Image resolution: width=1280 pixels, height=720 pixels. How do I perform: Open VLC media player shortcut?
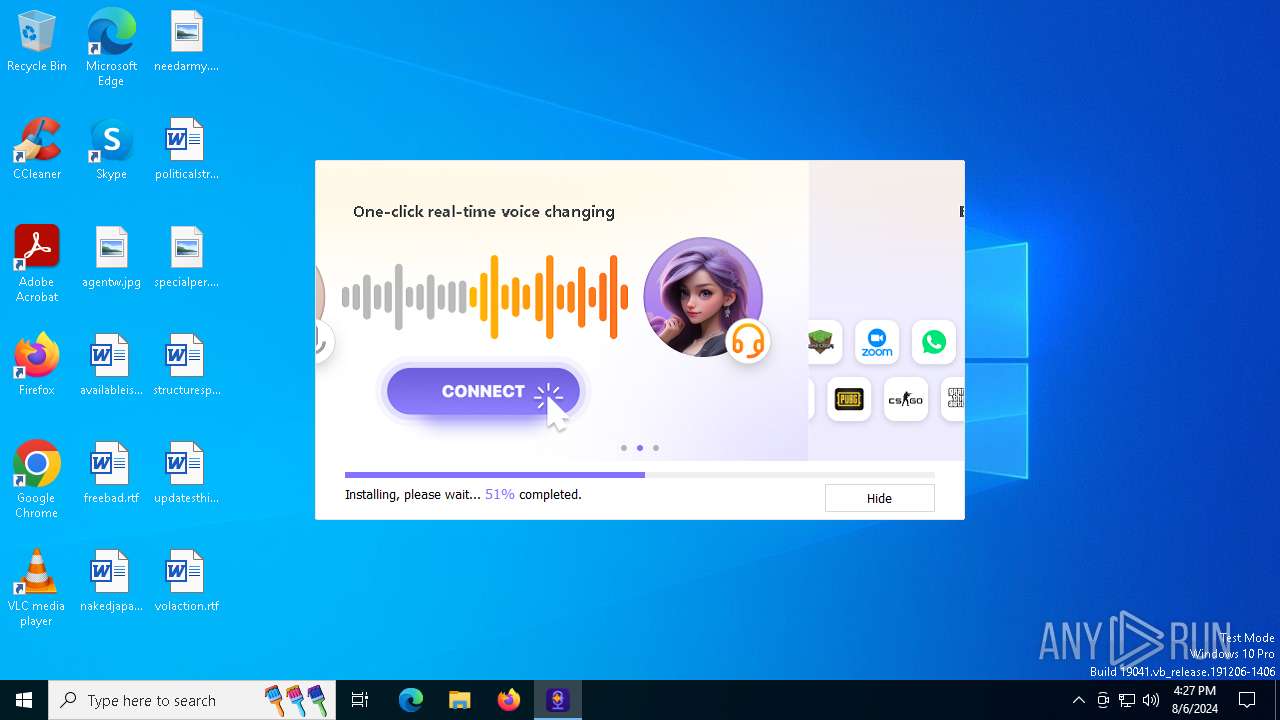[37, 588]
